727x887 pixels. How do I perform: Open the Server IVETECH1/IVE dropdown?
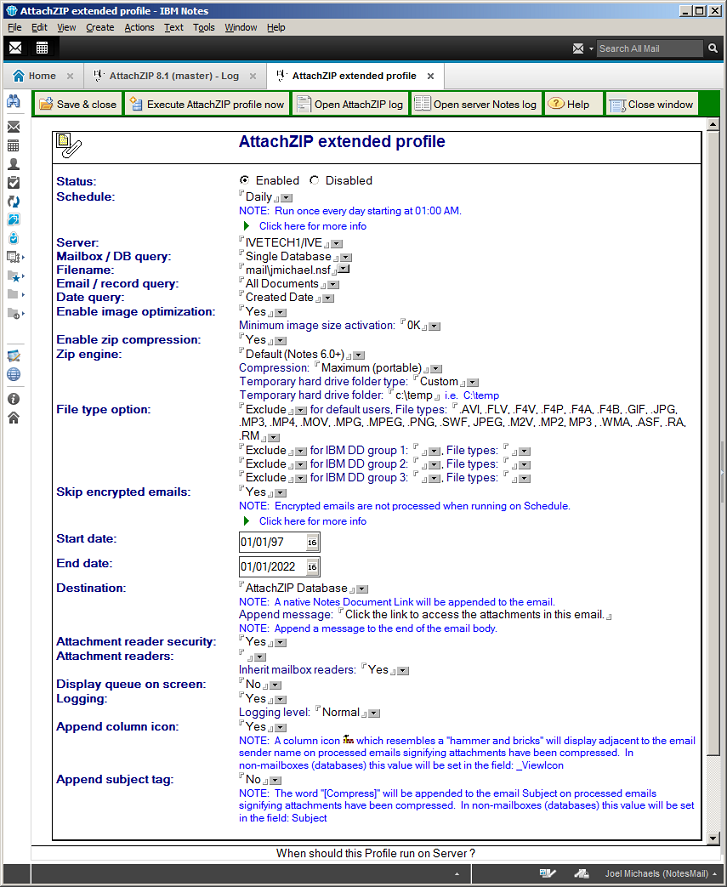[337, 244]
